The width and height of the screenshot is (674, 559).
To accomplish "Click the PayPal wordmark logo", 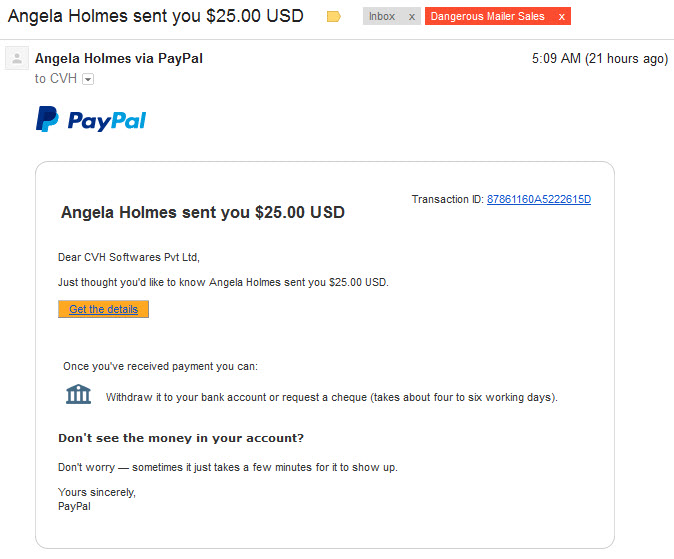I will pos(107,121).
